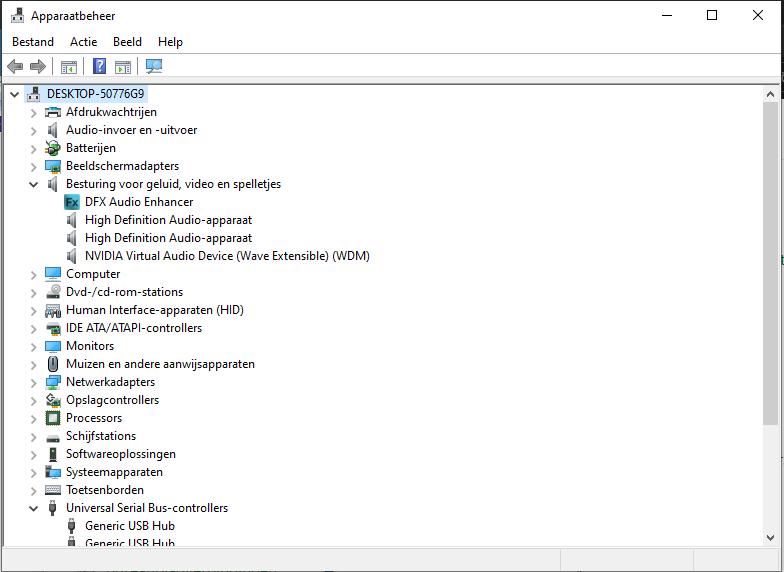Image resolution: width=784 pixels, height=572 pixels.
Task: Select Human Interface-apparaten (HID) label
Action: tap(155, 310)
